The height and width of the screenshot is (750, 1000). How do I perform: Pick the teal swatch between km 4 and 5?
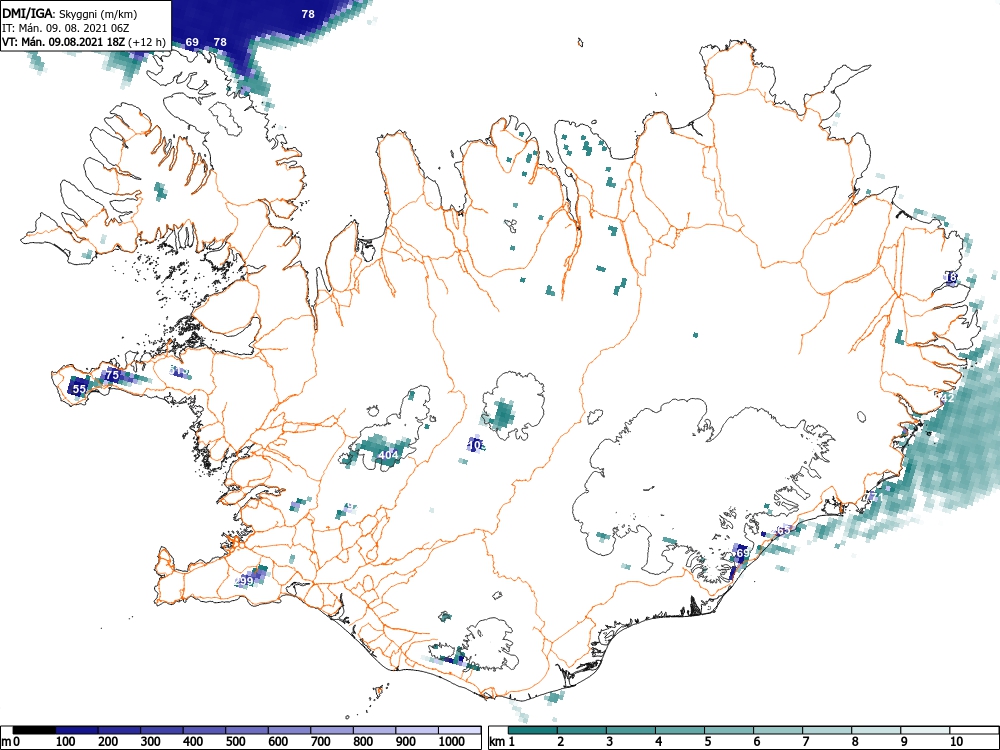(x=680, y=730)
